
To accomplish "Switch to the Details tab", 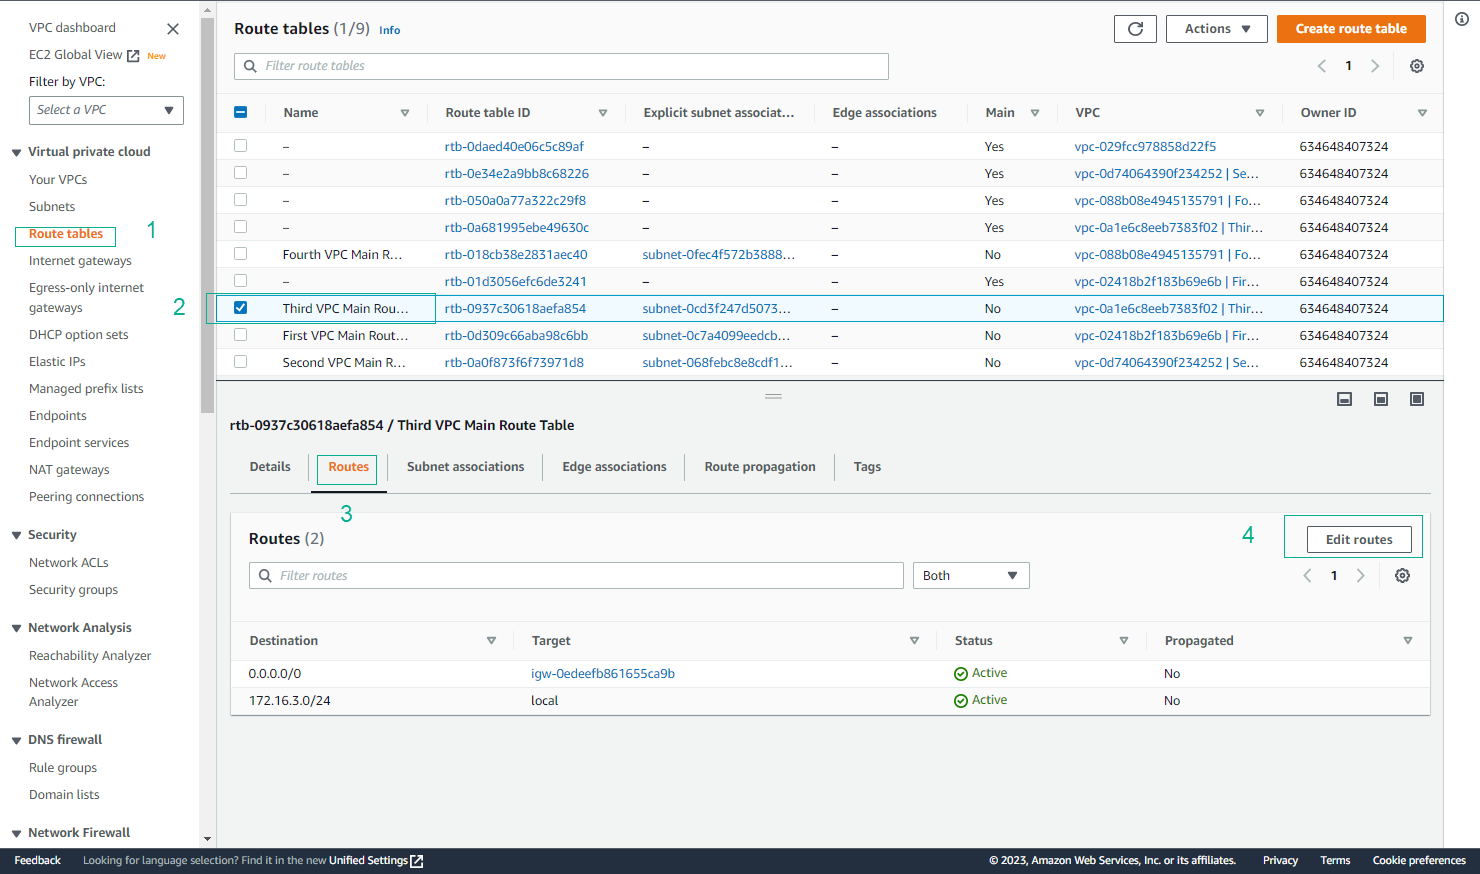I will pyautogui.click(x=270, y=467).
